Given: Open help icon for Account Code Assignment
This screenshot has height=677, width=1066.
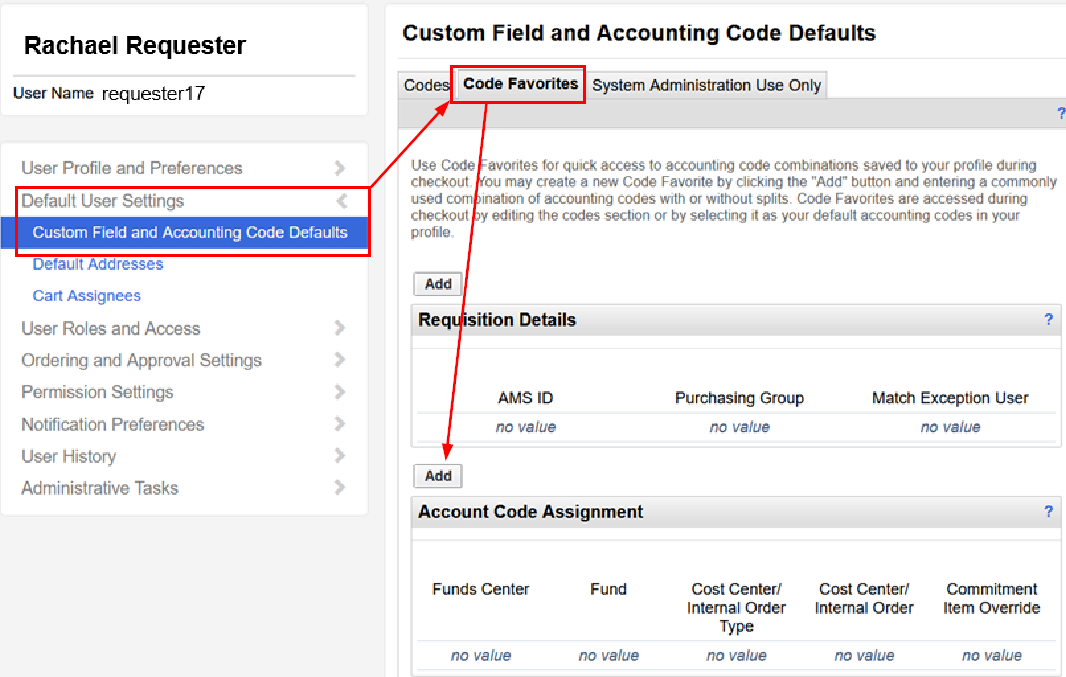Looking at the screenshot, I should click(x=1048, y=511).
